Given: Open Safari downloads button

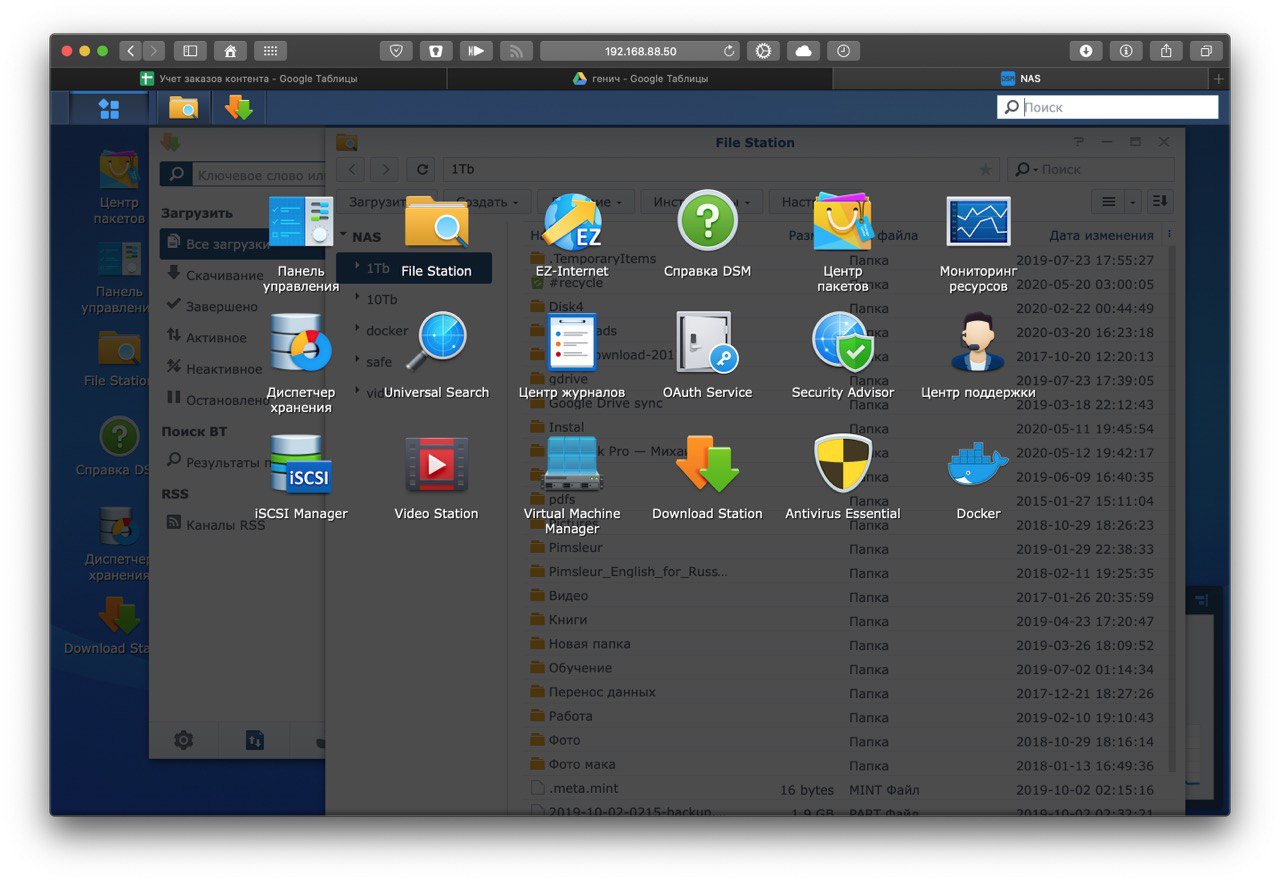Looking at the screenshot, I should pyautogui.click(x=1086, y=51).
